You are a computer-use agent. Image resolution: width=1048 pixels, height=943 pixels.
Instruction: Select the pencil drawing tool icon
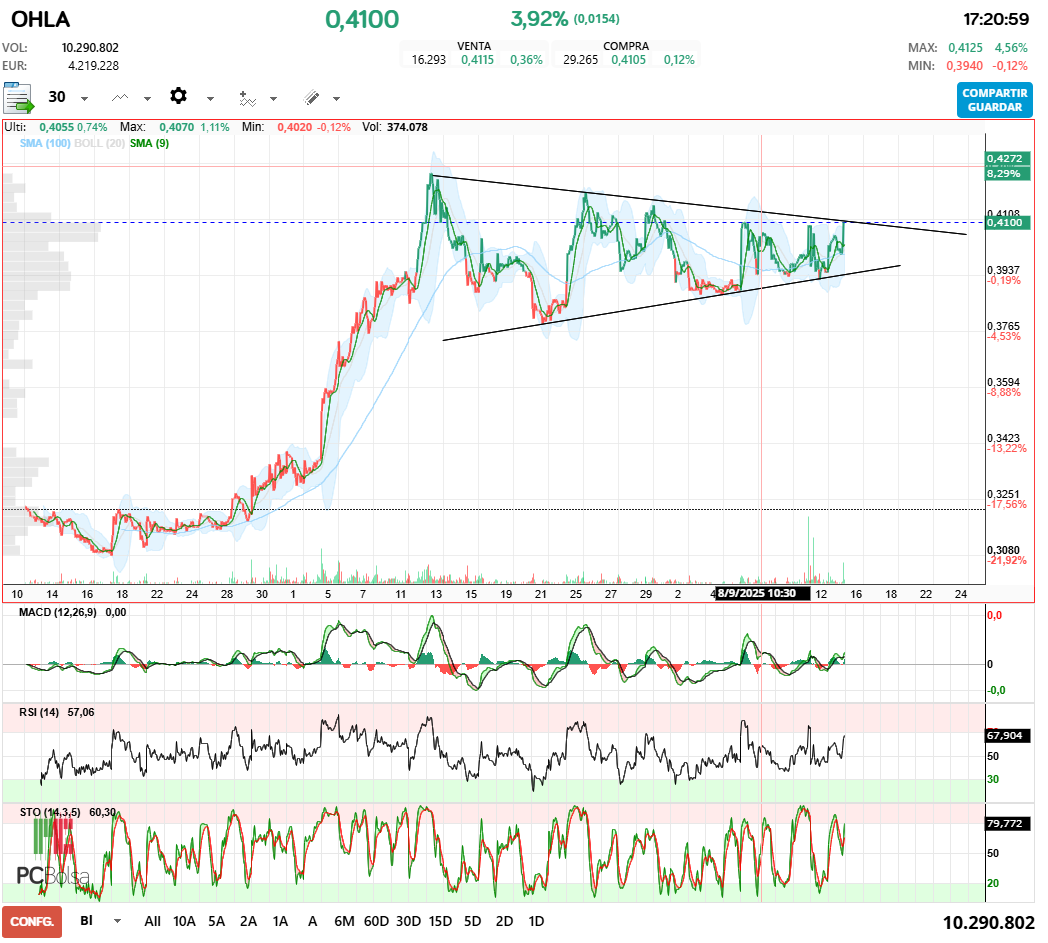[x=311, y=98]
